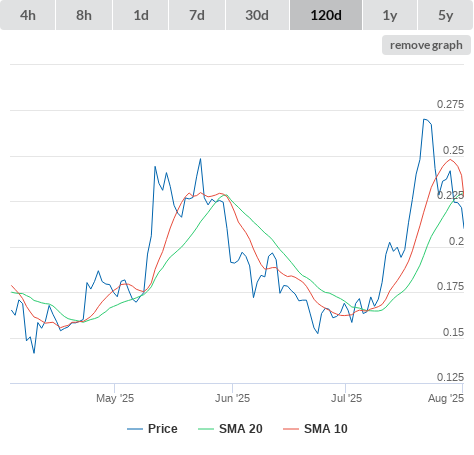Click the Jul '25 axis label
Image resolution: width=474 pixels, height=455 pixels.
click(x=346, y=398)
